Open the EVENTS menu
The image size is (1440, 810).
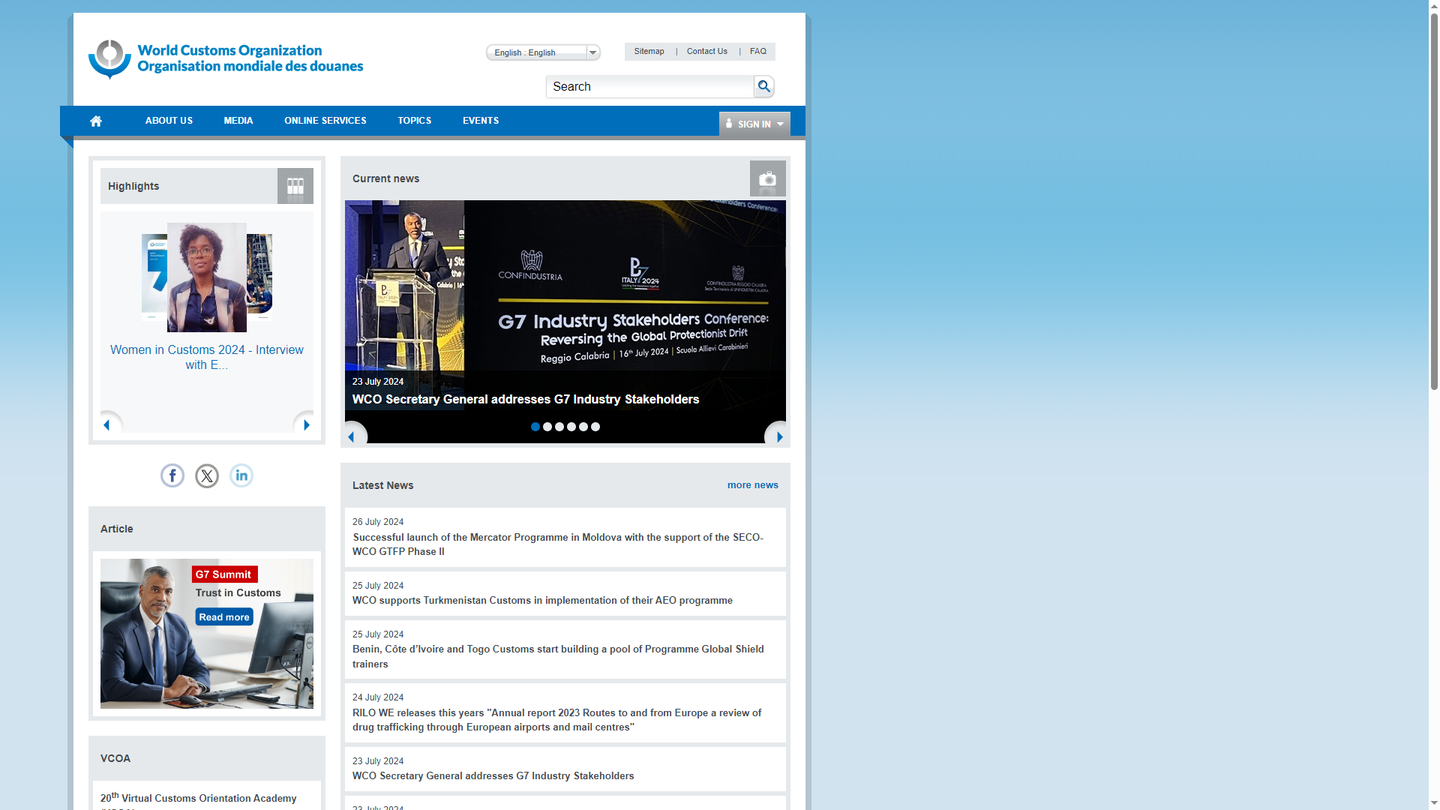pyautogui.click(x=481, y=121)
